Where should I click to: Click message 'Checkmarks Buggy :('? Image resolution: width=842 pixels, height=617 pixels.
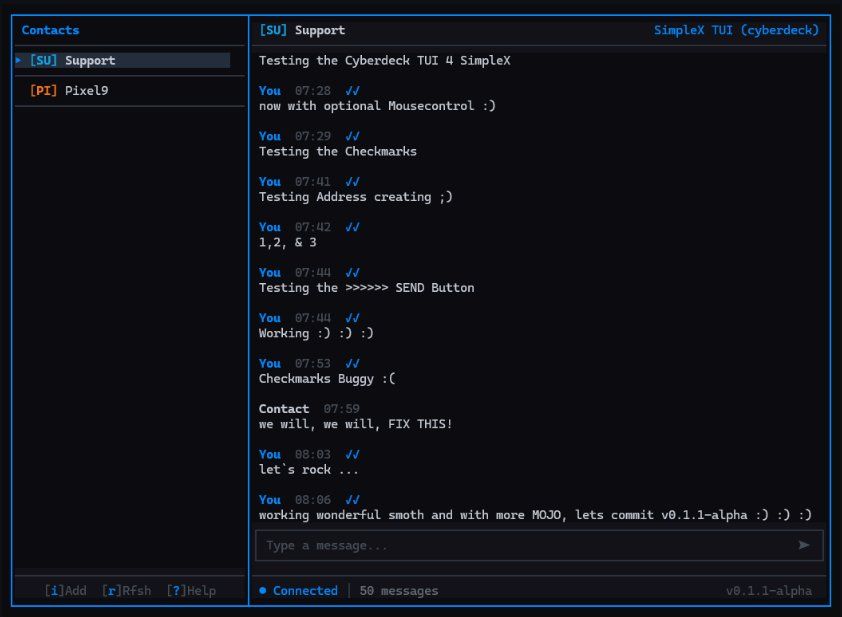(x=327, y=379)
